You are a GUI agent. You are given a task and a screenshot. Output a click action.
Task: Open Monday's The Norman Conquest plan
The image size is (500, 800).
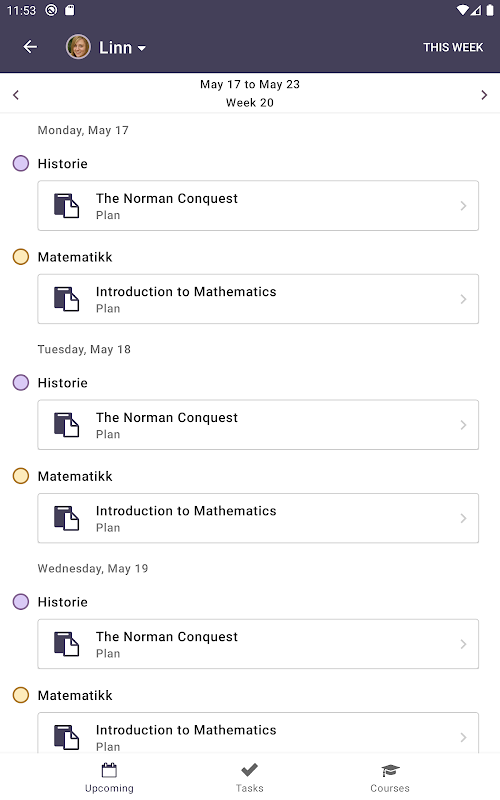[x=258, y=206]
